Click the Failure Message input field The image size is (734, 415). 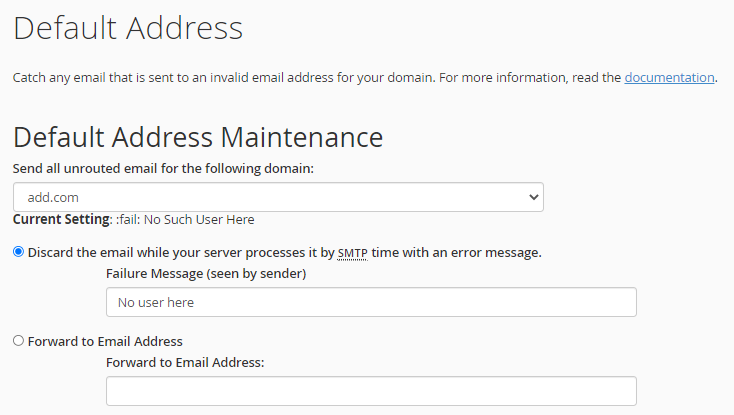point(371,302)
